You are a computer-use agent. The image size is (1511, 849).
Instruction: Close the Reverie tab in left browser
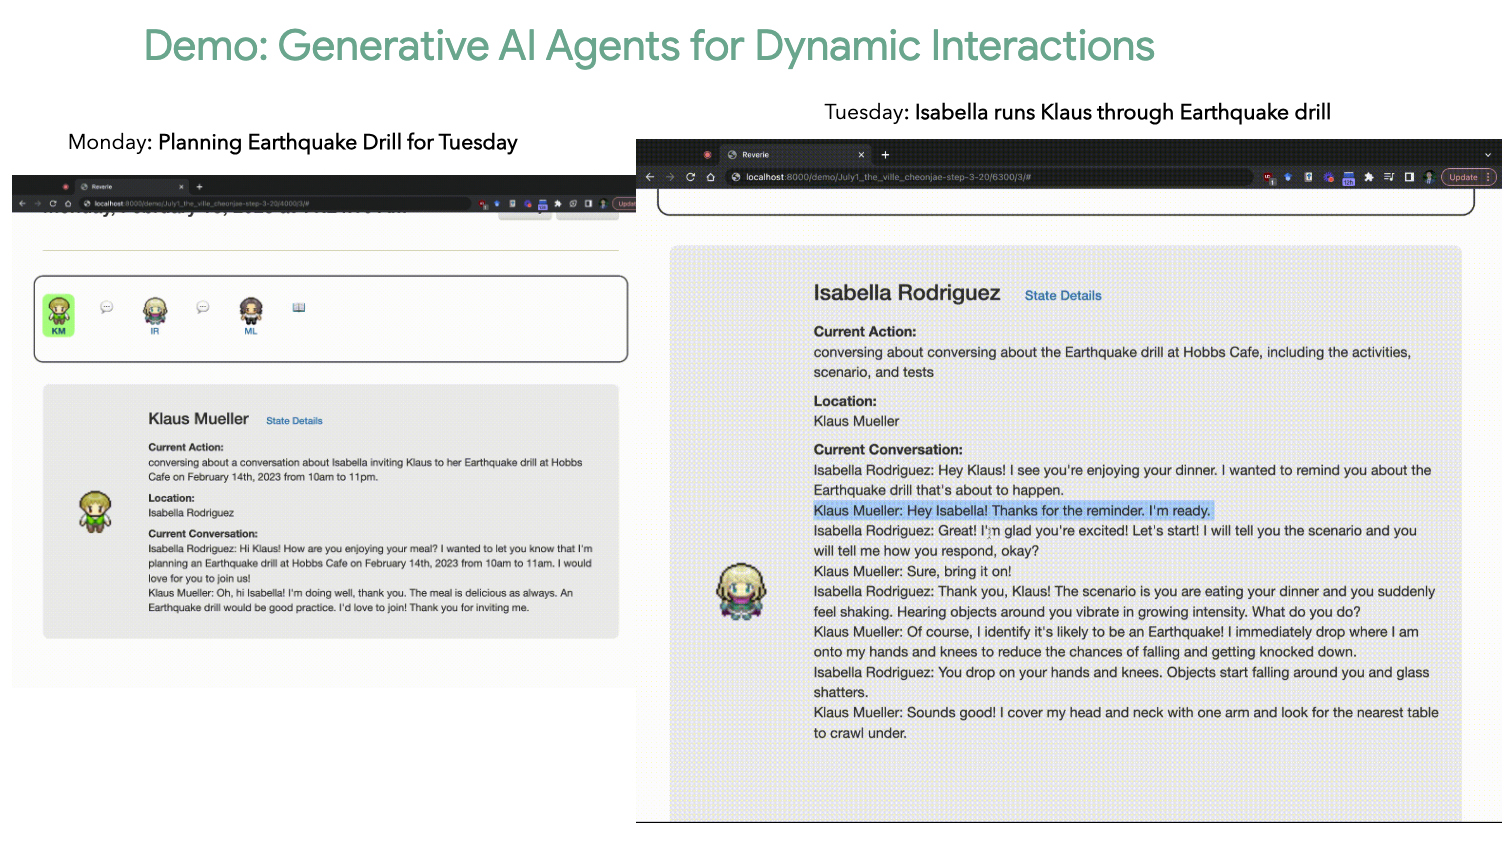tap(181, 186)
